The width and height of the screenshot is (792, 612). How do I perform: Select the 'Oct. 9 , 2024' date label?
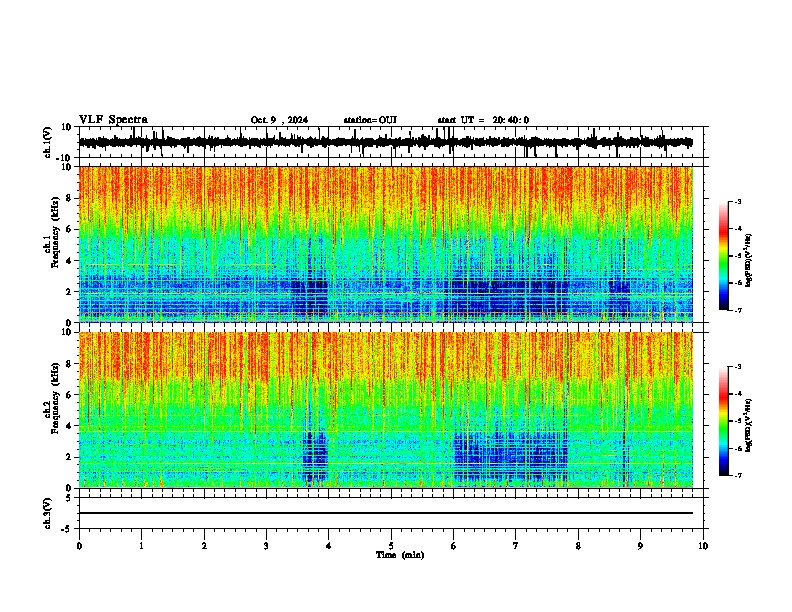click(x=279, y=120)
